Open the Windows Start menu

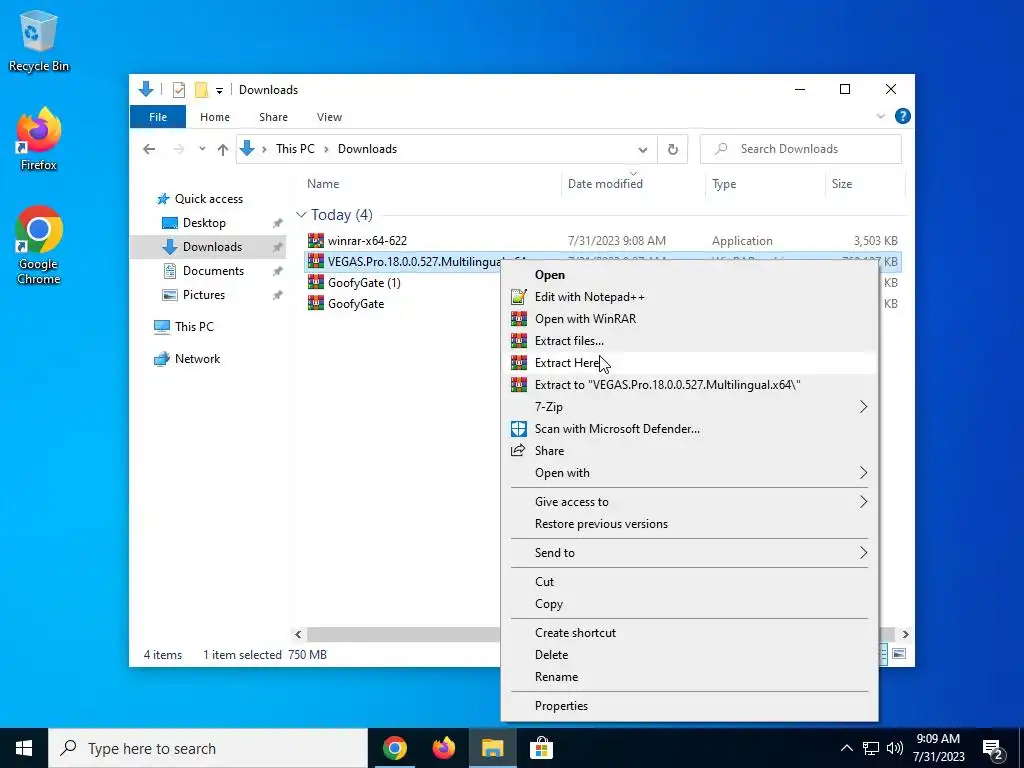pyautogui.click(x=24, y=748)
